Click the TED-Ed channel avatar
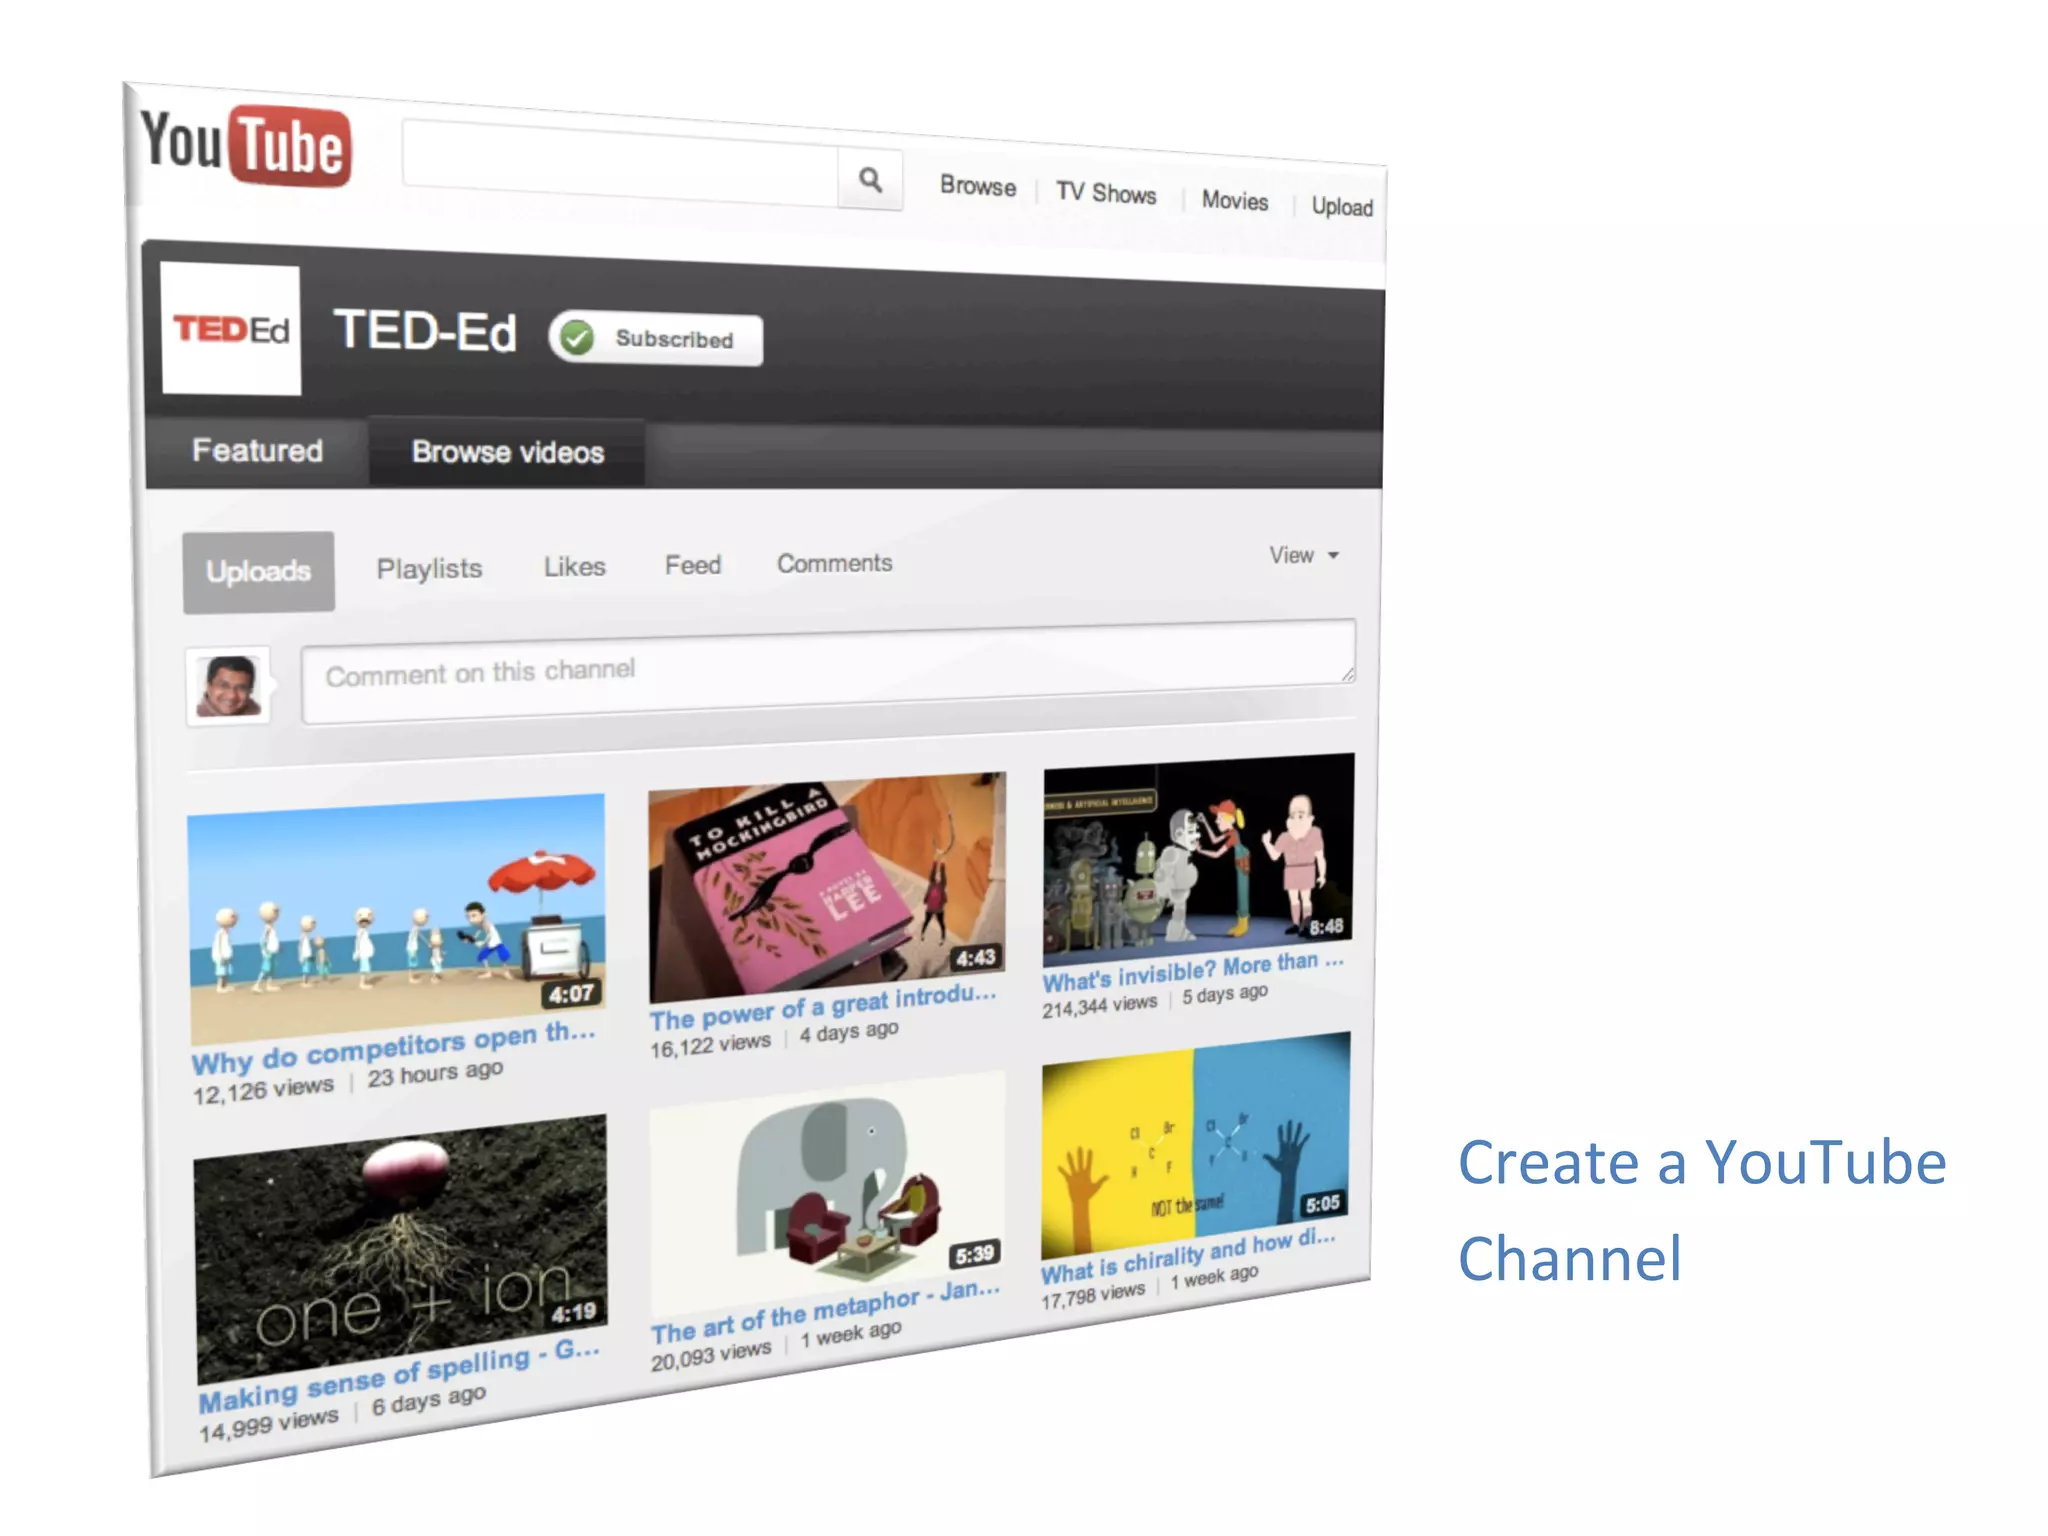Screen dimensions: 2048x1536 (x=231, y=329)
